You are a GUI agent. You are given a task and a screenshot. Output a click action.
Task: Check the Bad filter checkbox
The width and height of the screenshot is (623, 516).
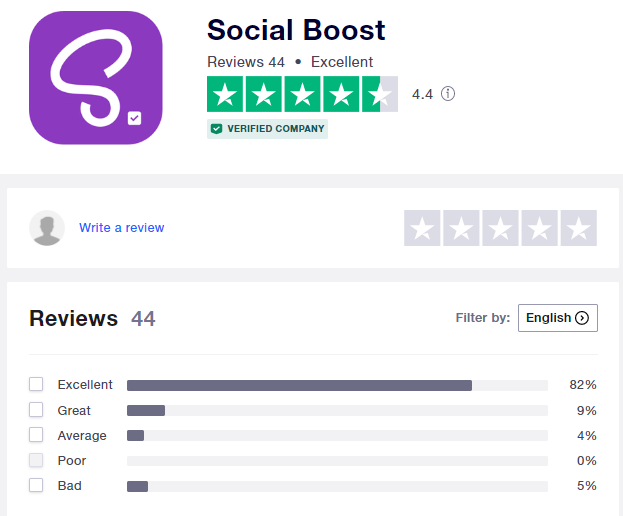36,485
